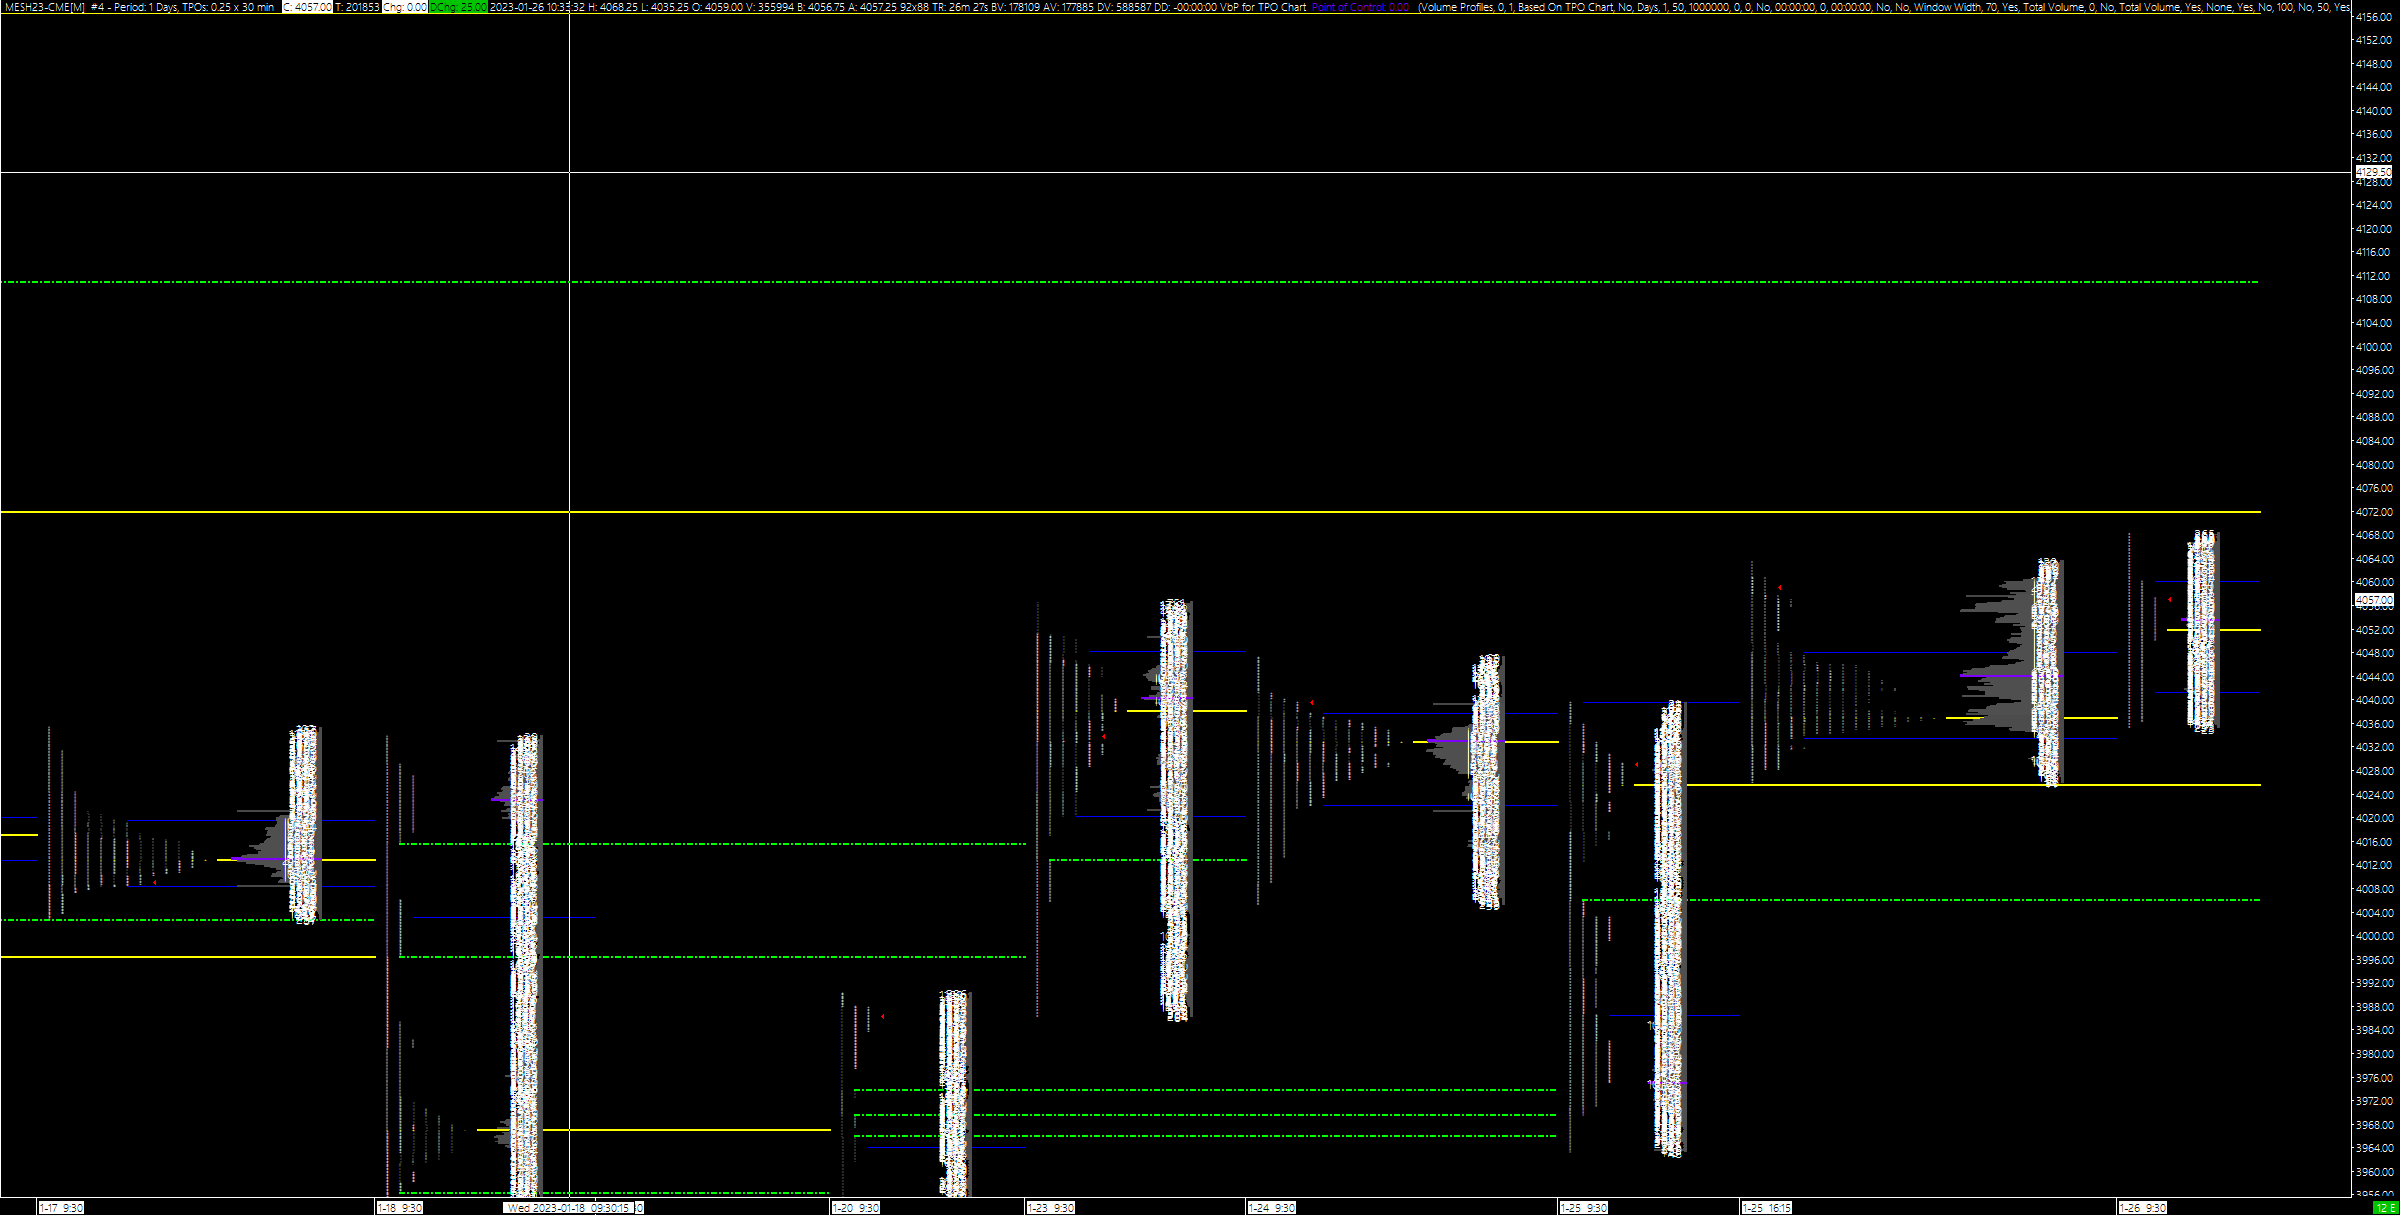Click the 1-20 9:30 session label
Image resolution: width=2400 pixels, height=1215 pixels.
pos(856,1208)
